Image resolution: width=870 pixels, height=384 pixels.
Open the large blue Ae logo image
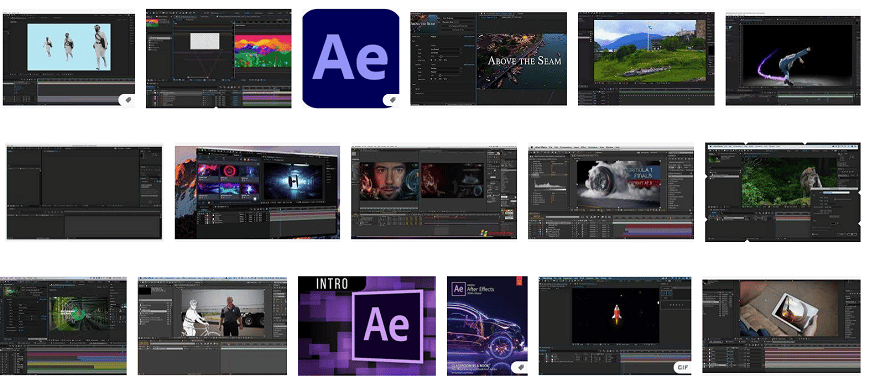point(351,58)
